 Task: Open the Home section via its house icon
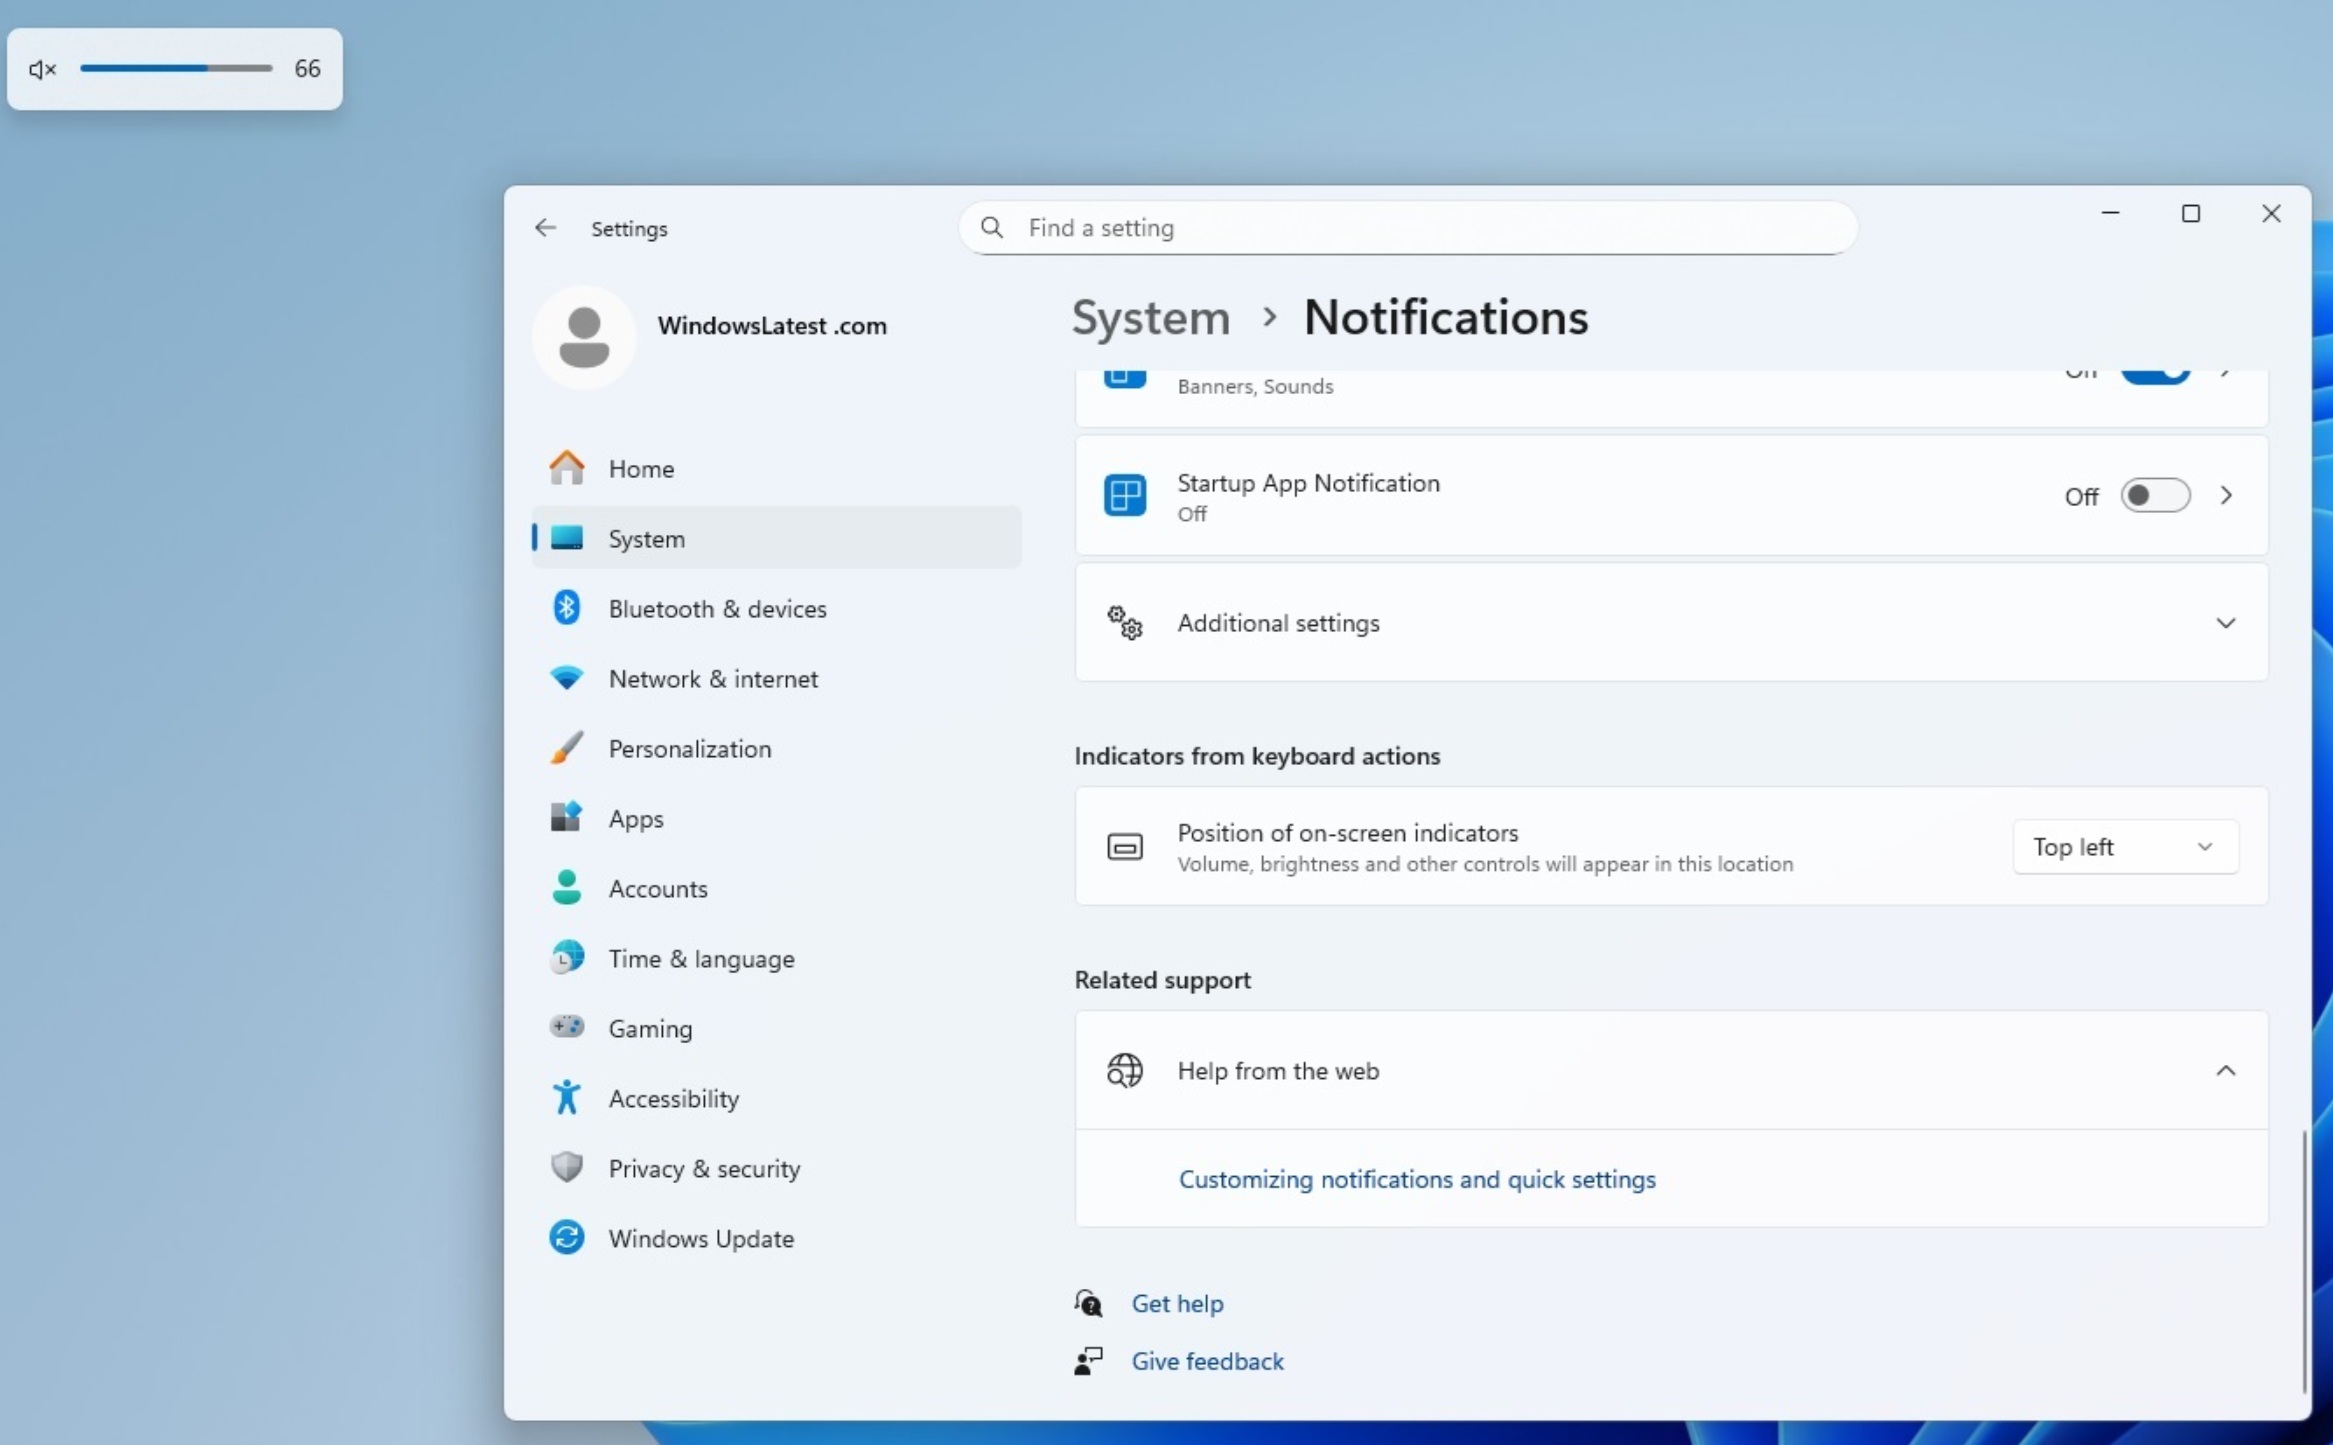click(567, 467)
